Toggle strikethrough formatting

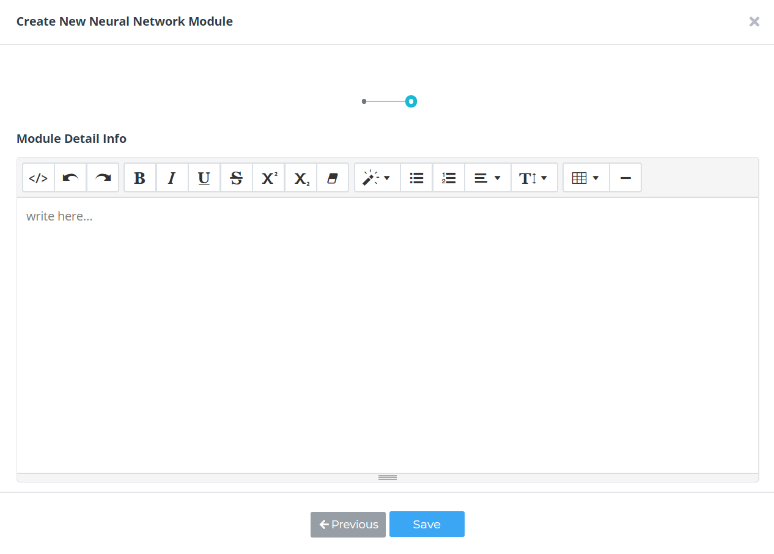[236, 178]
